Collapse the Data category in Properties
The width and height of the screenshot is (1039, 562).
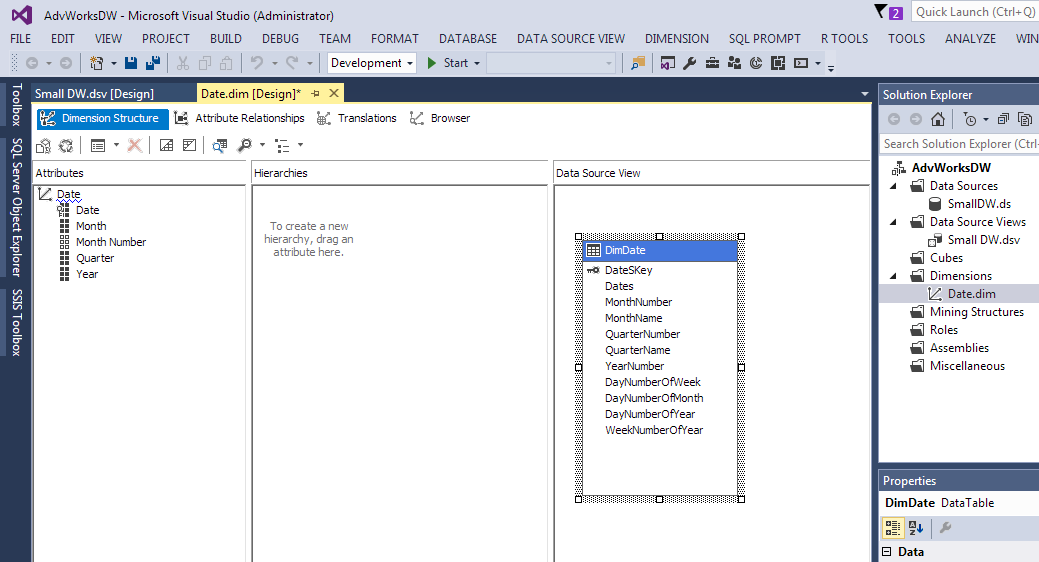pos(887,552)
